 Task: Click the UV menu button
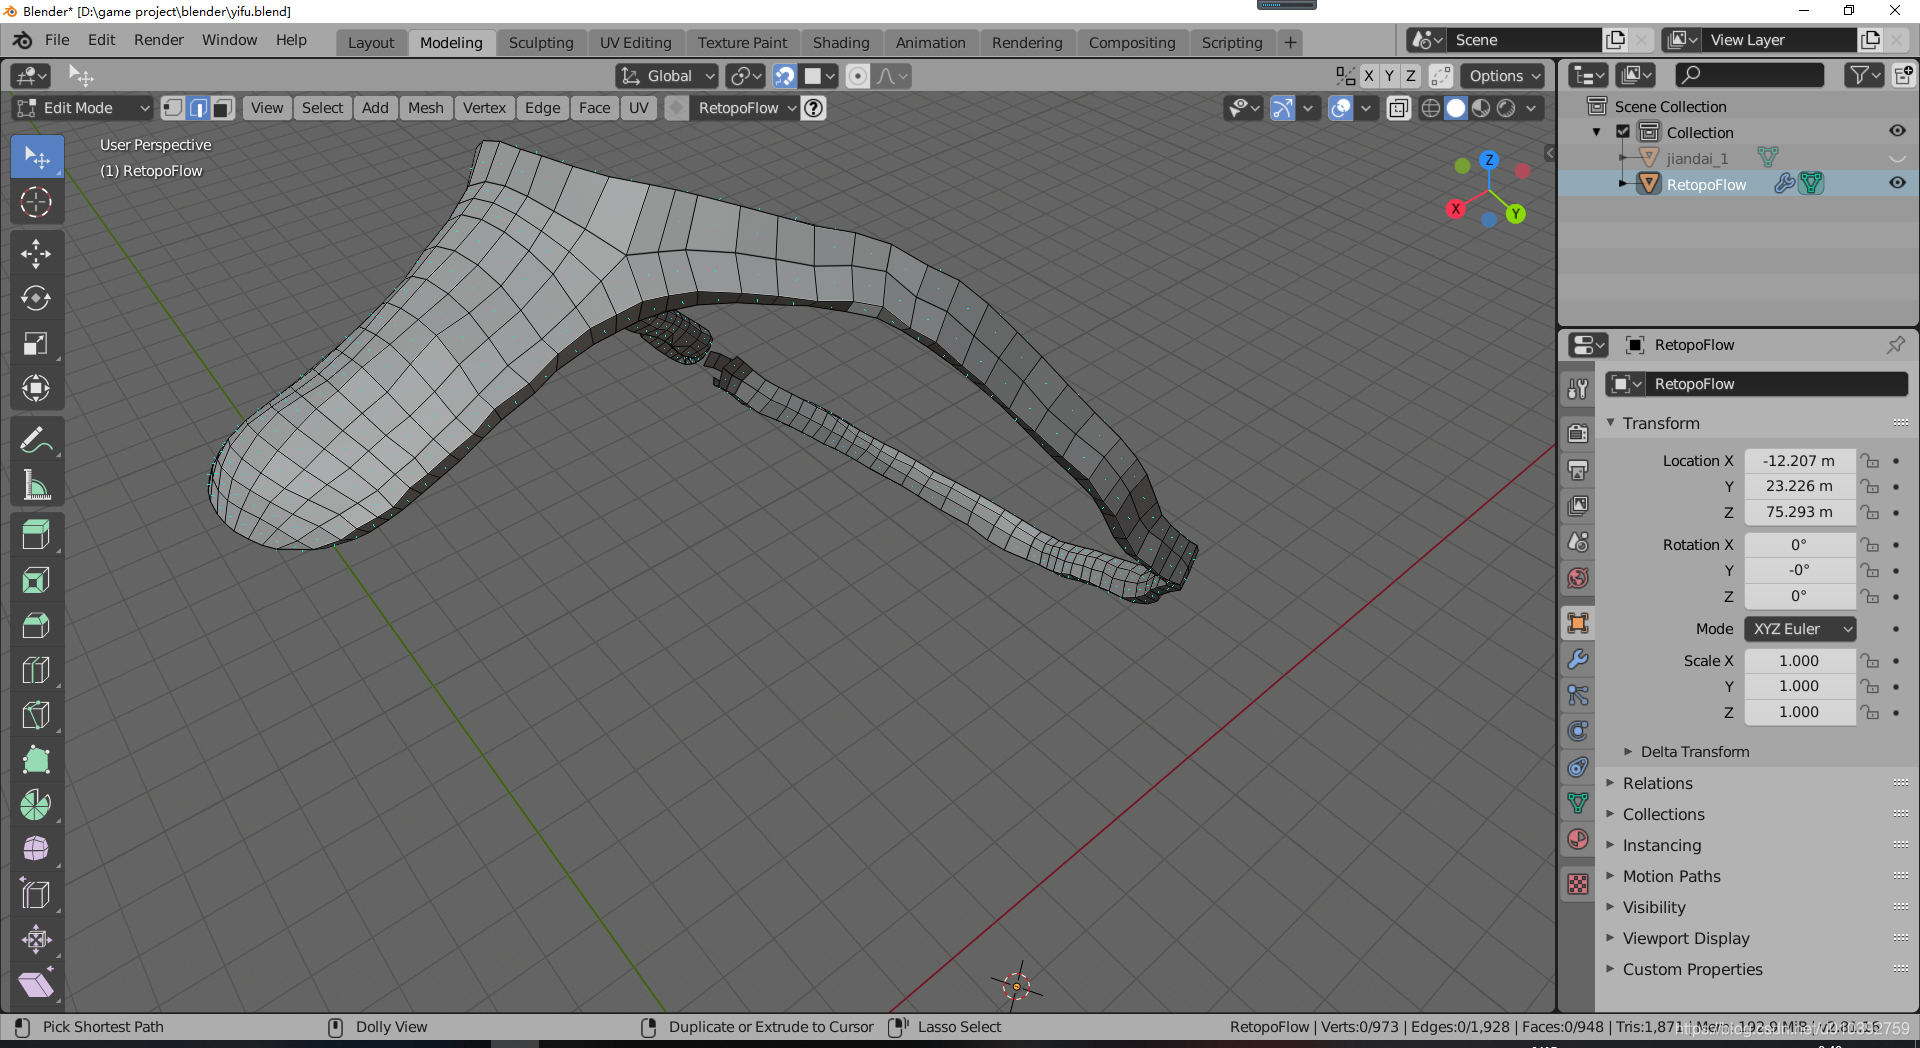(x=638, y=108)
